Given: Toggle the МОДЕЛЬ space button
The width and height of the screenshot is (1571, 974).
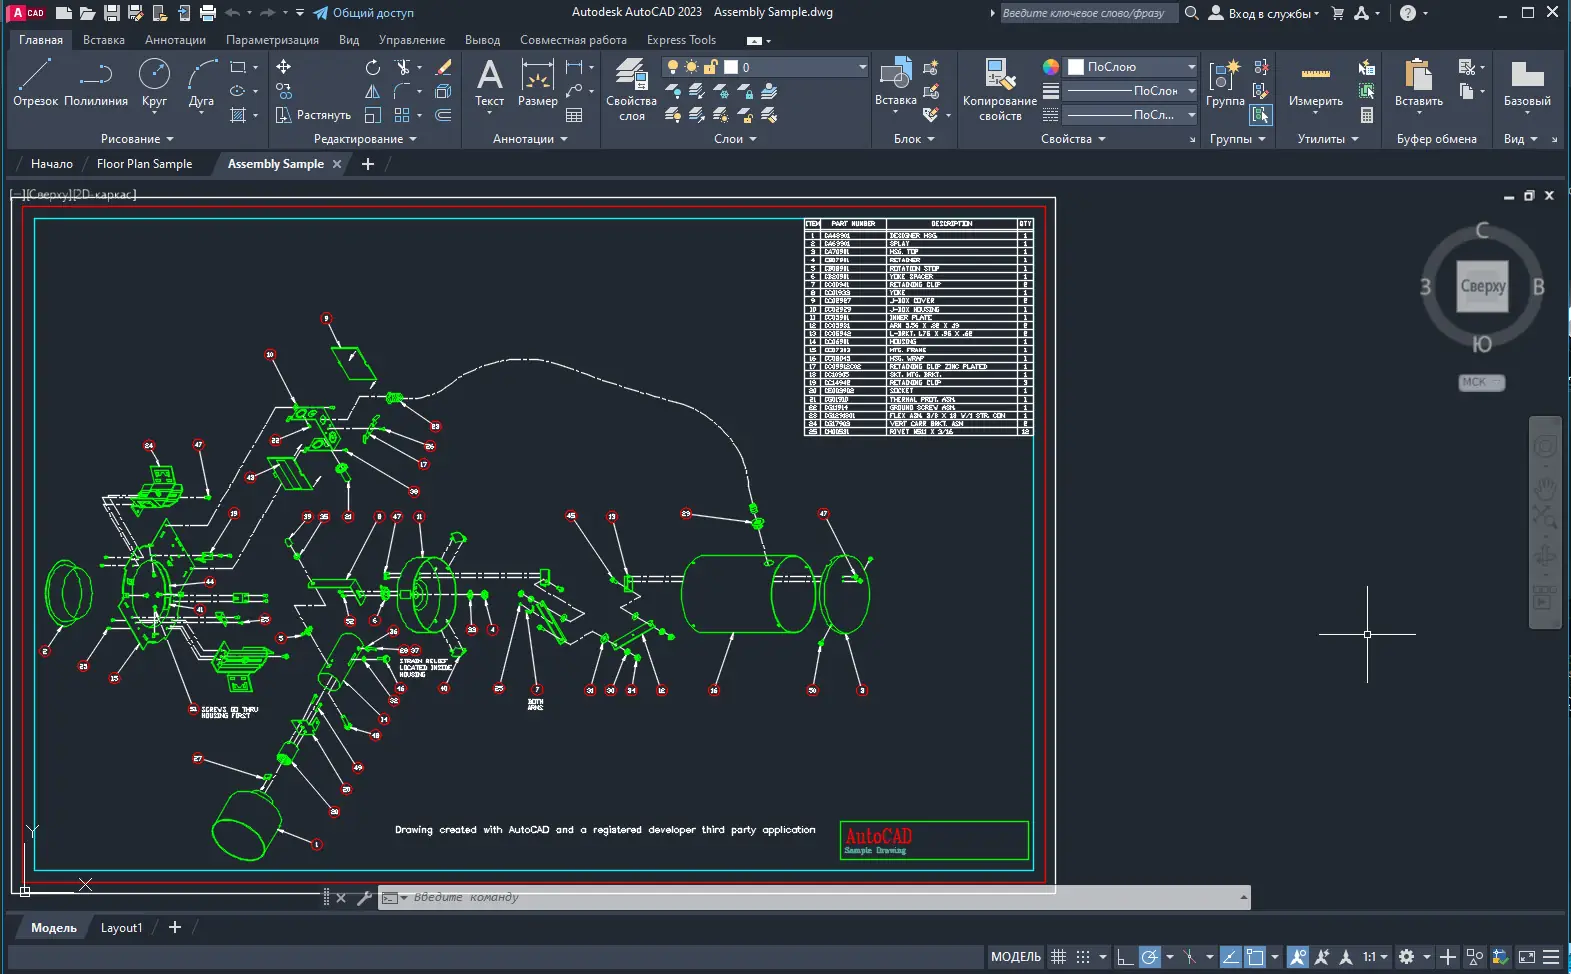Looking at the screenshot, I should (x=1015, y=957).
